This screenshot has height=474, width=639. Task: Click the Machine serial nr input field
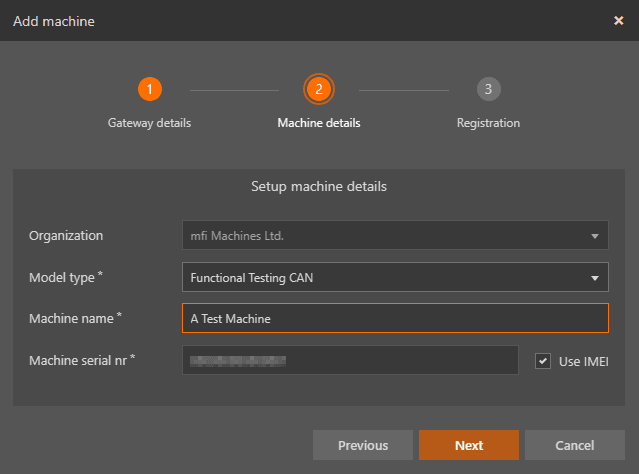[x=350, y=360]
